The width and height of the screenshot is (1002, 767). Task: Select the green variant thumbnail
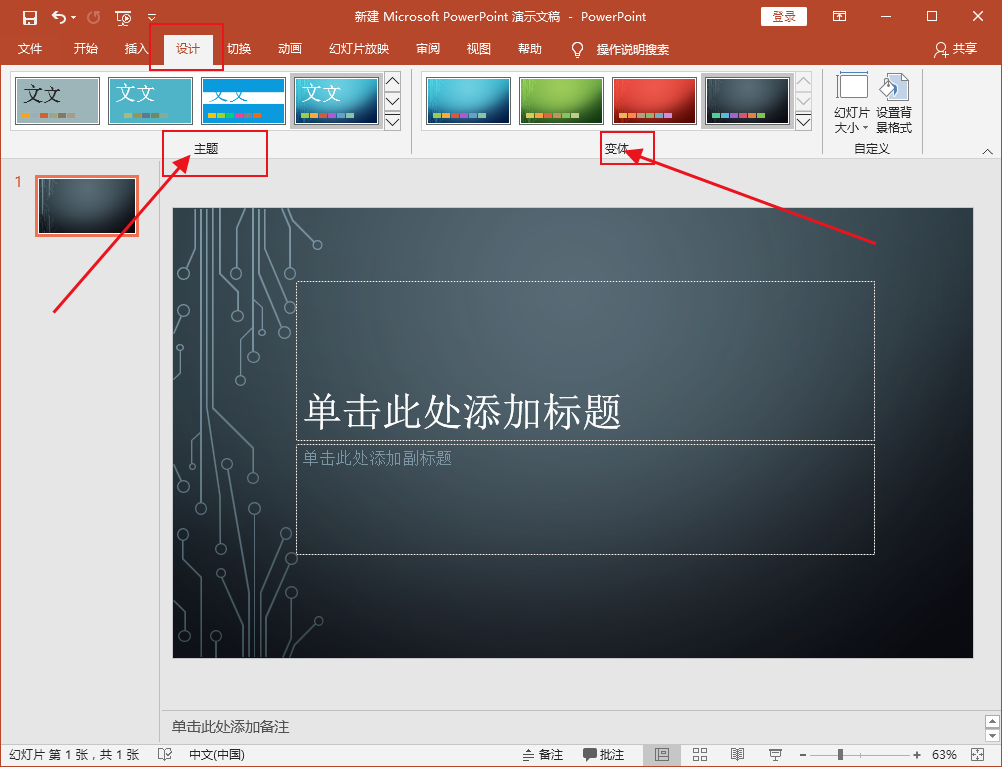[560, 100]
